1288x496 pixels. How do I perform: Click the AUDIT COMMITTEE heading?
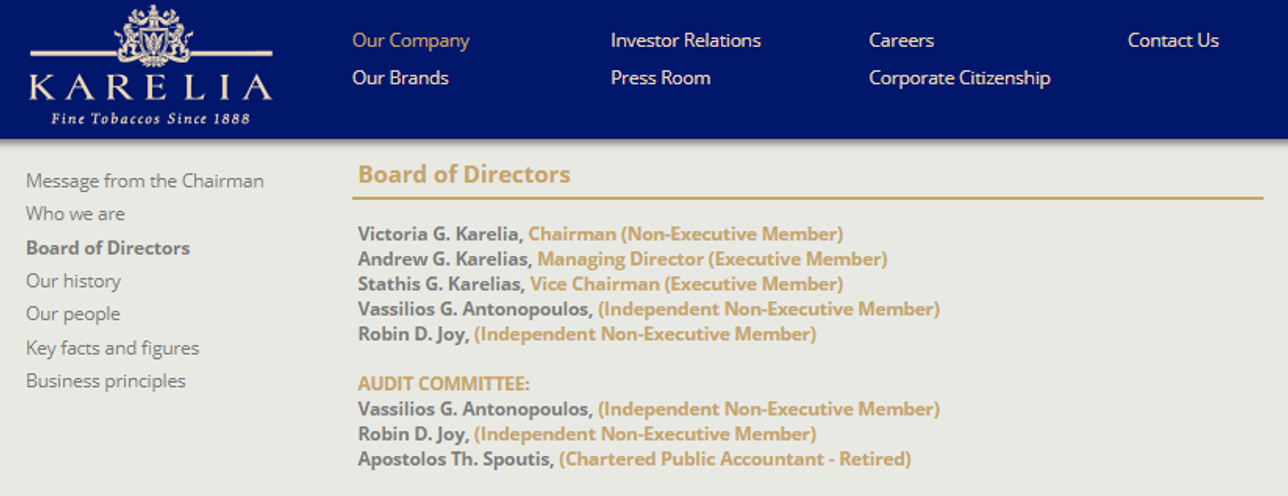[x=444, y=384]
